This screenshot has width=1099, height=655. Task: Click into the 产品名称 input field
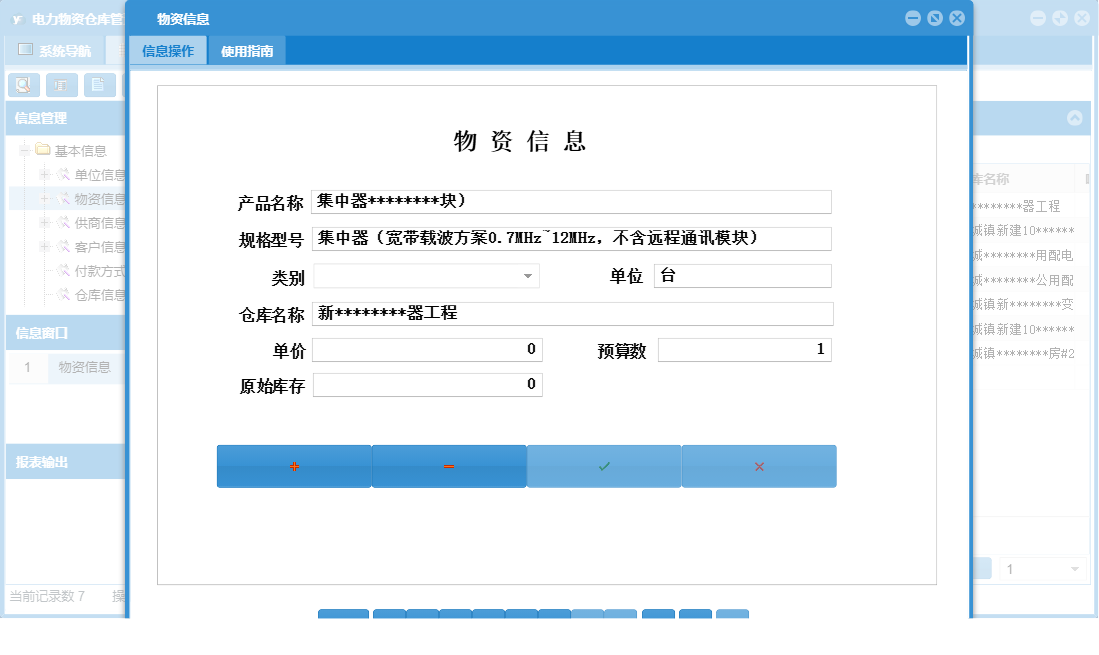(x=570, y=201)
